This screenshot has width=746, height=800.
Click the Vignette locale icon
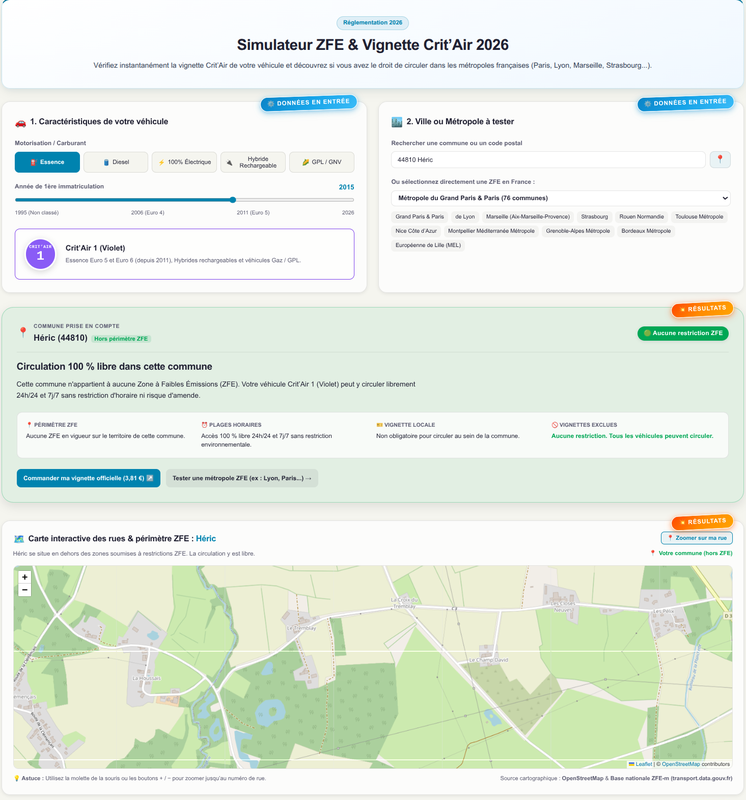(x=379, y=424)
